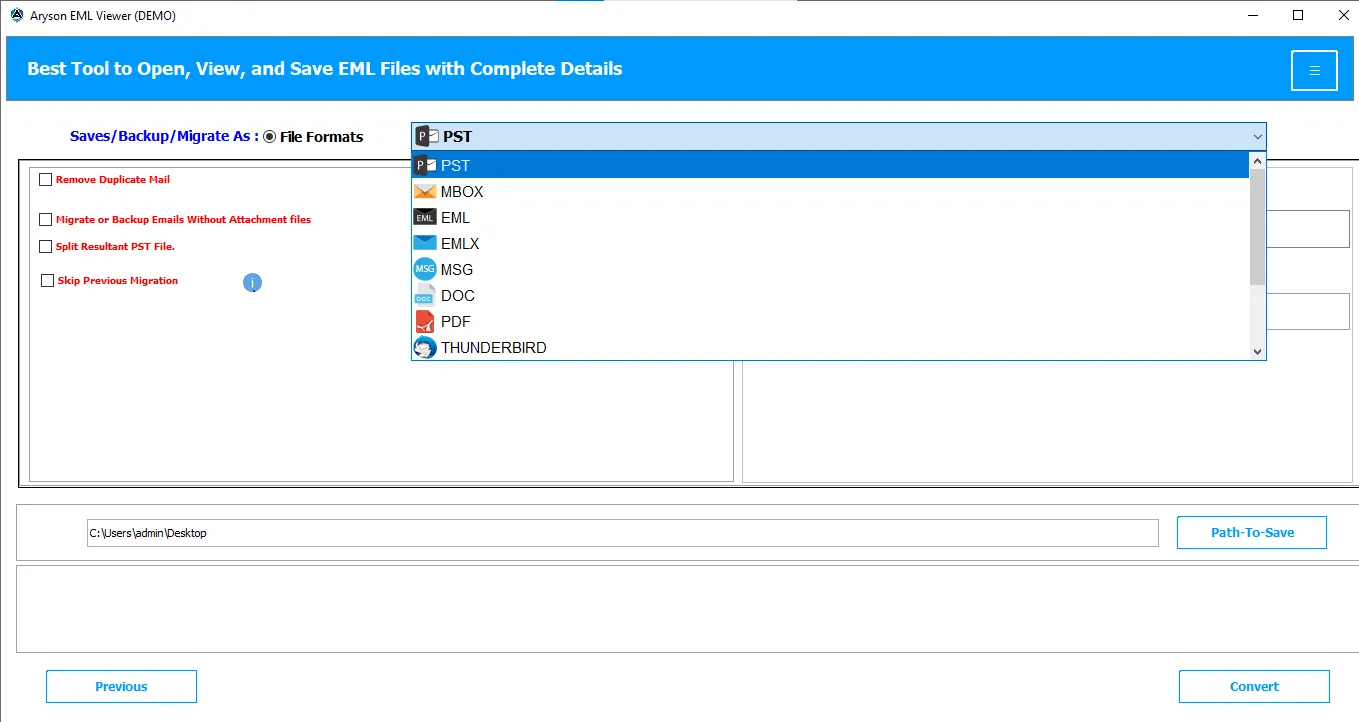Click the Path-To-Save button
This screenshot has width=1359, height=722.
(x=1251, y=533)
